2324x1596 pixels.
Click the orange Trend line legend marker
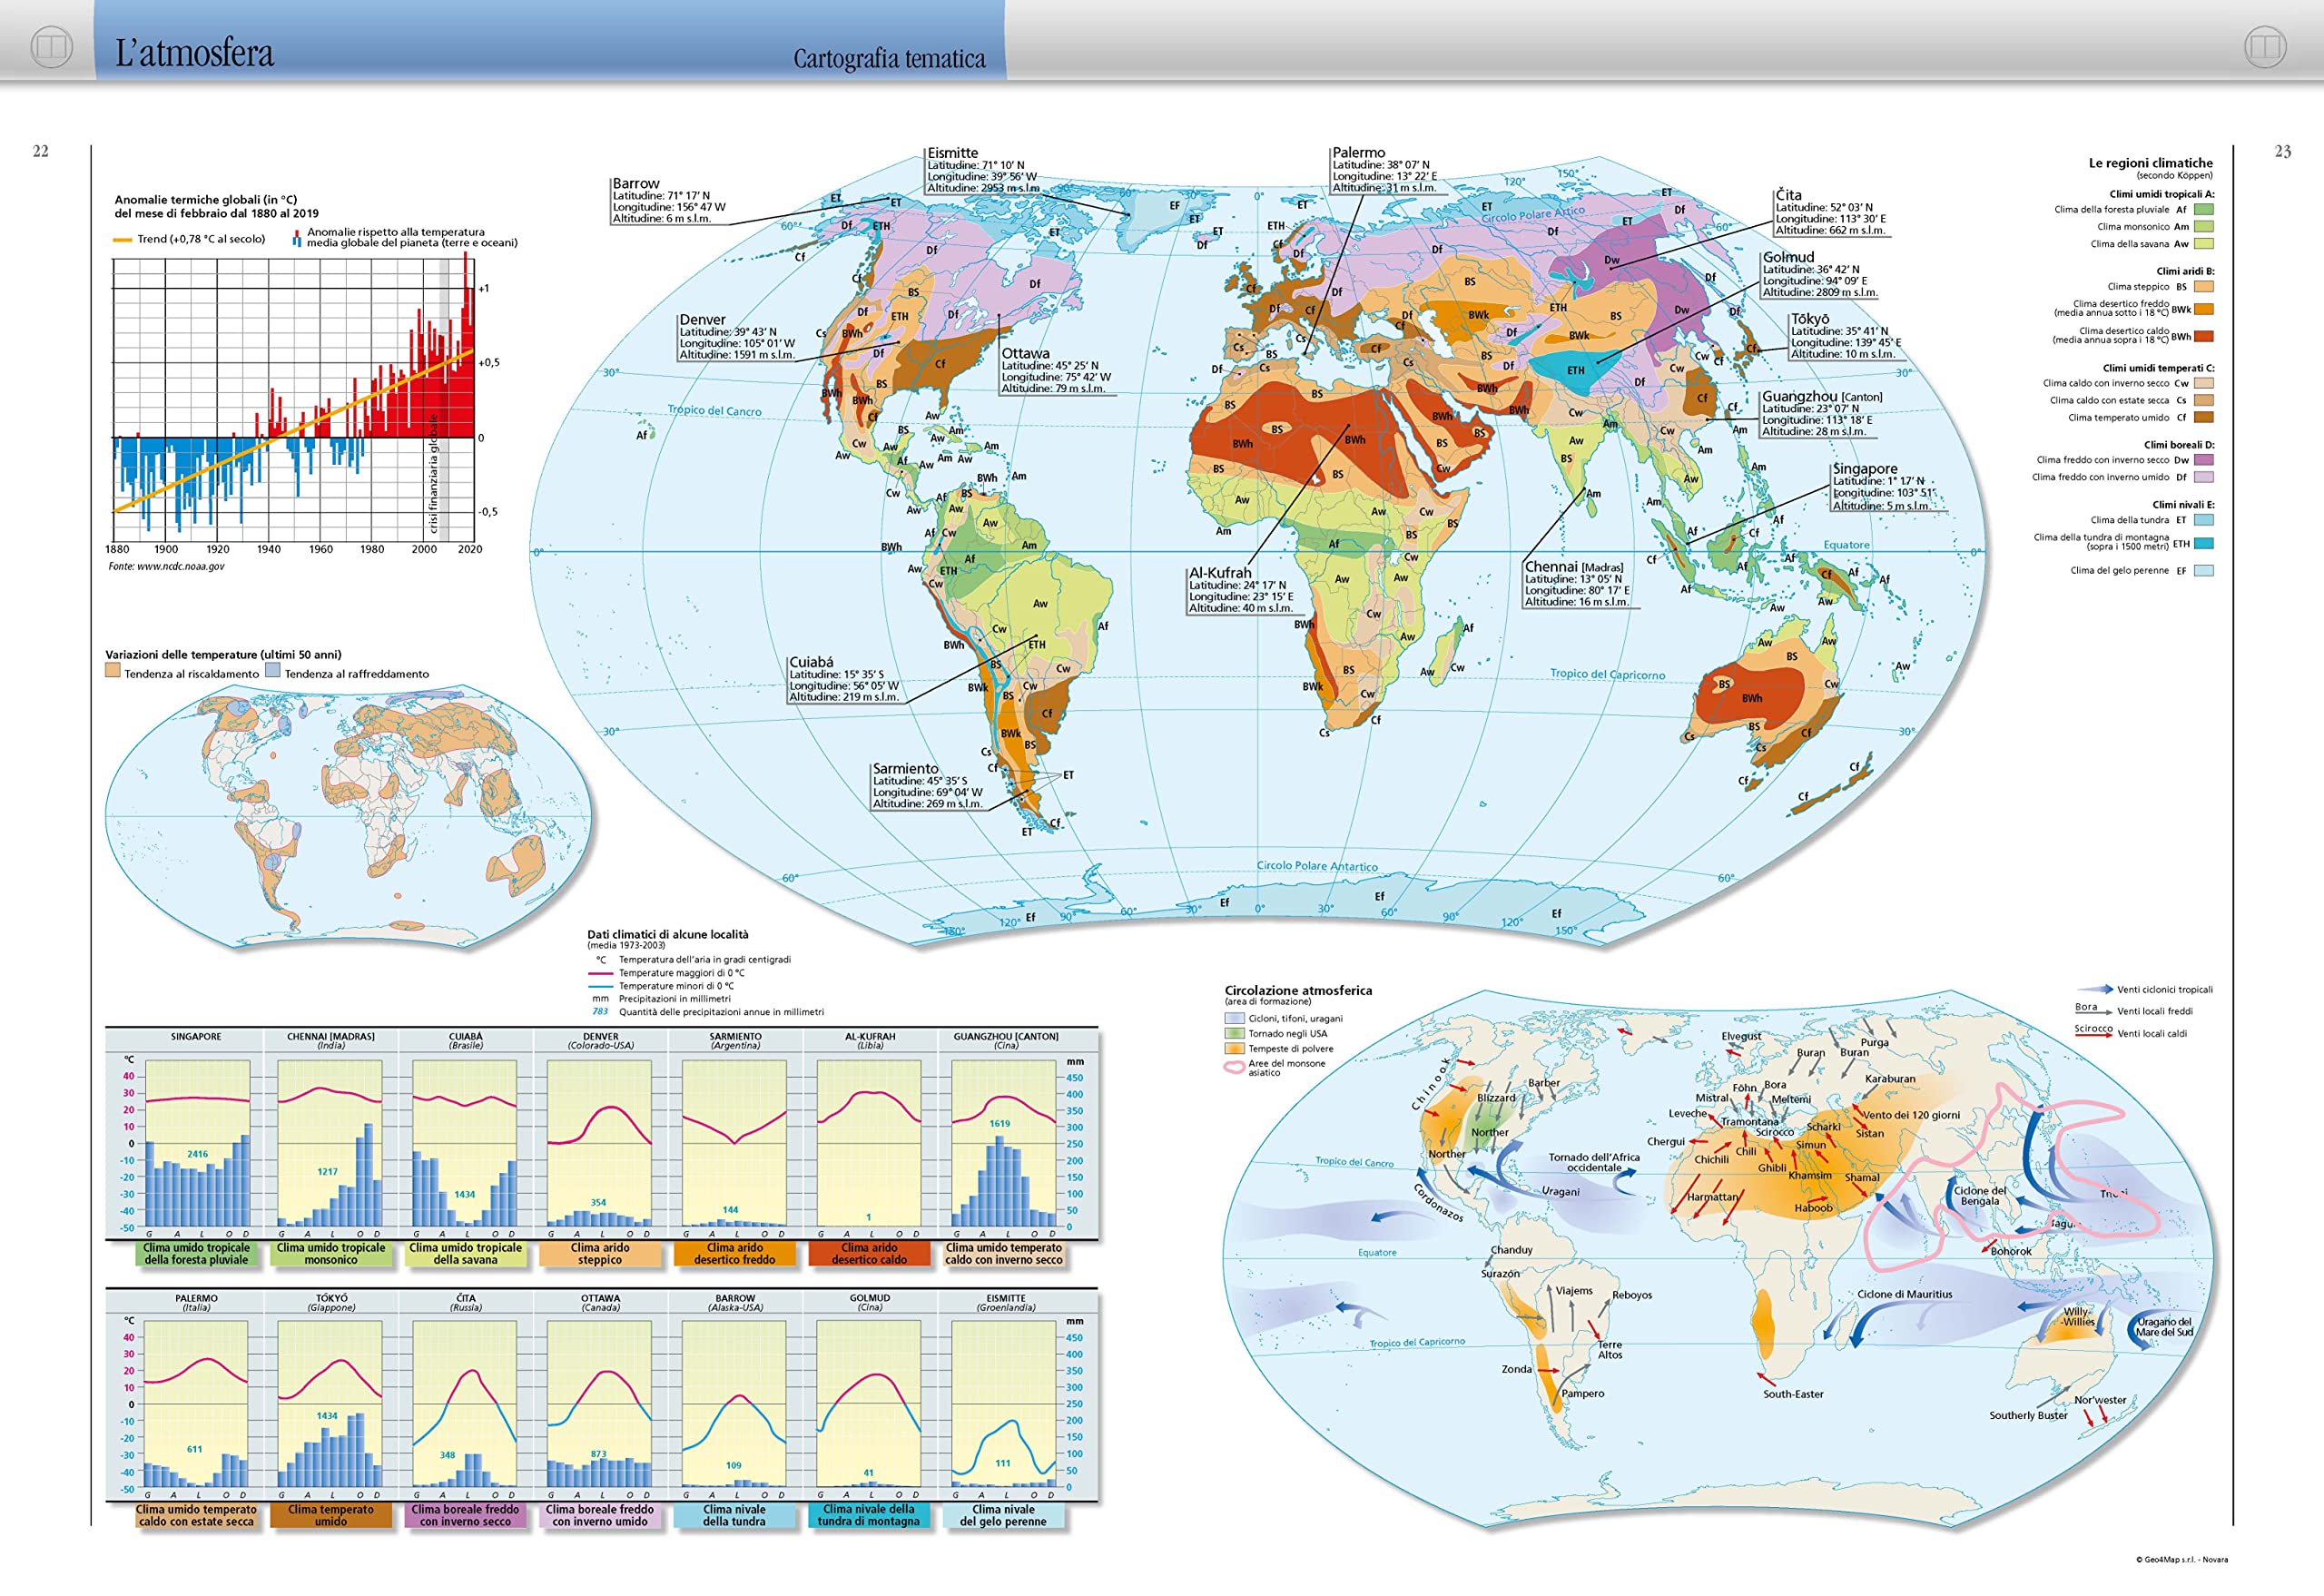123,240
